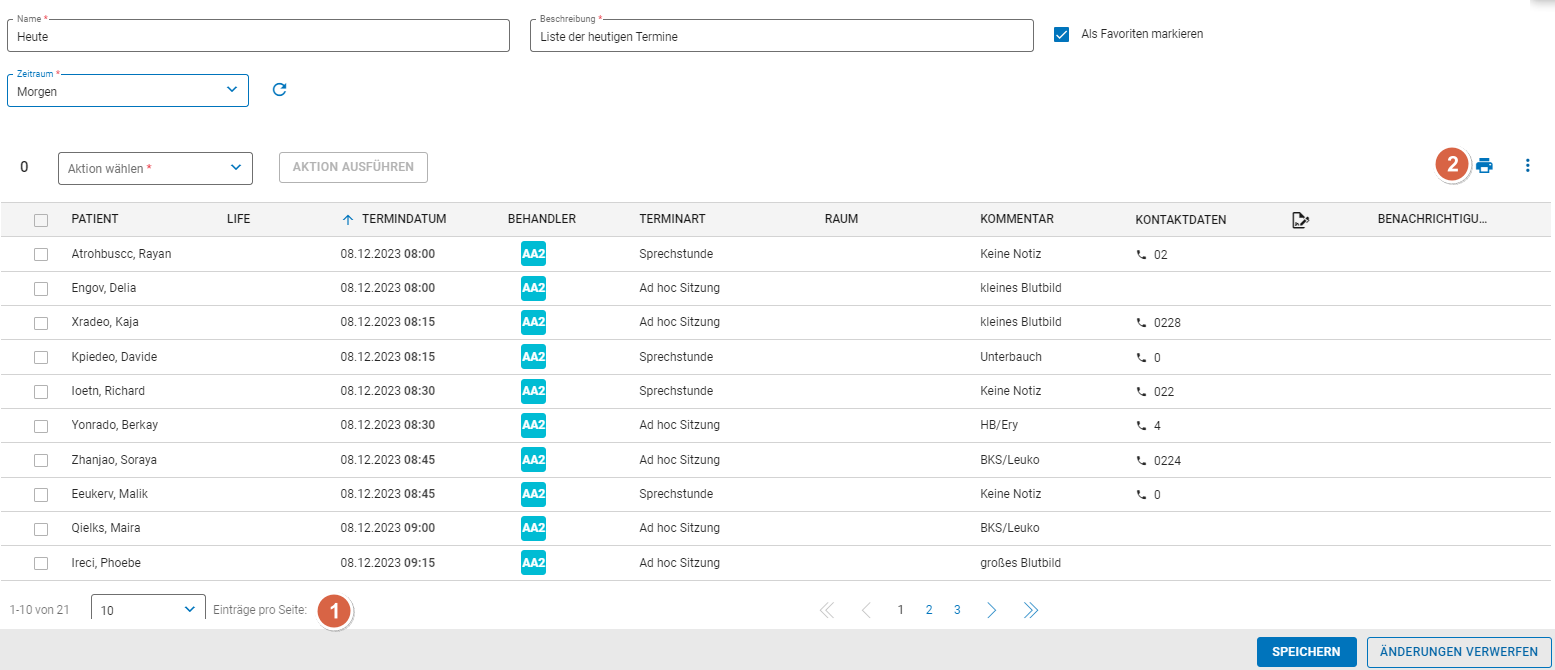Click the Benachrichtigu… column header
This screenshot has width=1555, height=670.
click(1432, 219)
